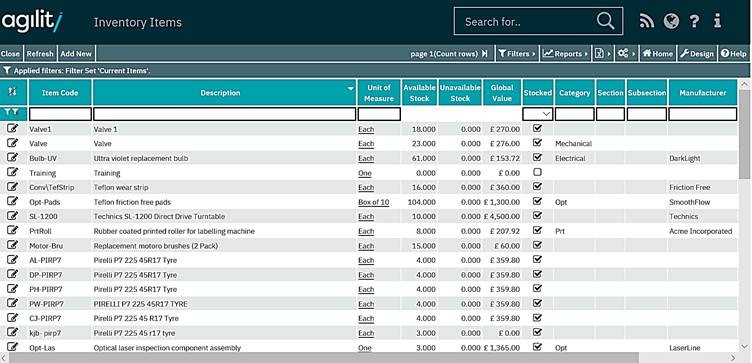Sort by Available Stock column header

click(x=419, y=93)
